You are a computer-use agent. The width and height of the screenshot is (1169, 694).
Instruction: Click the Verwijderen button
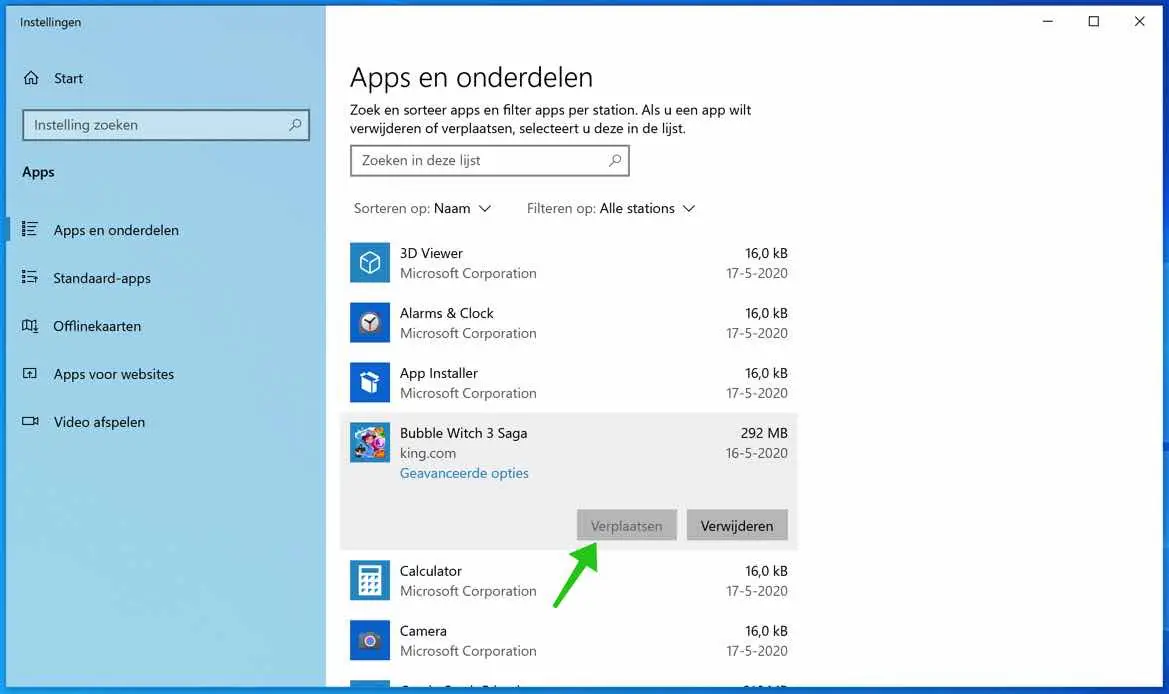(x=737, y=526)
